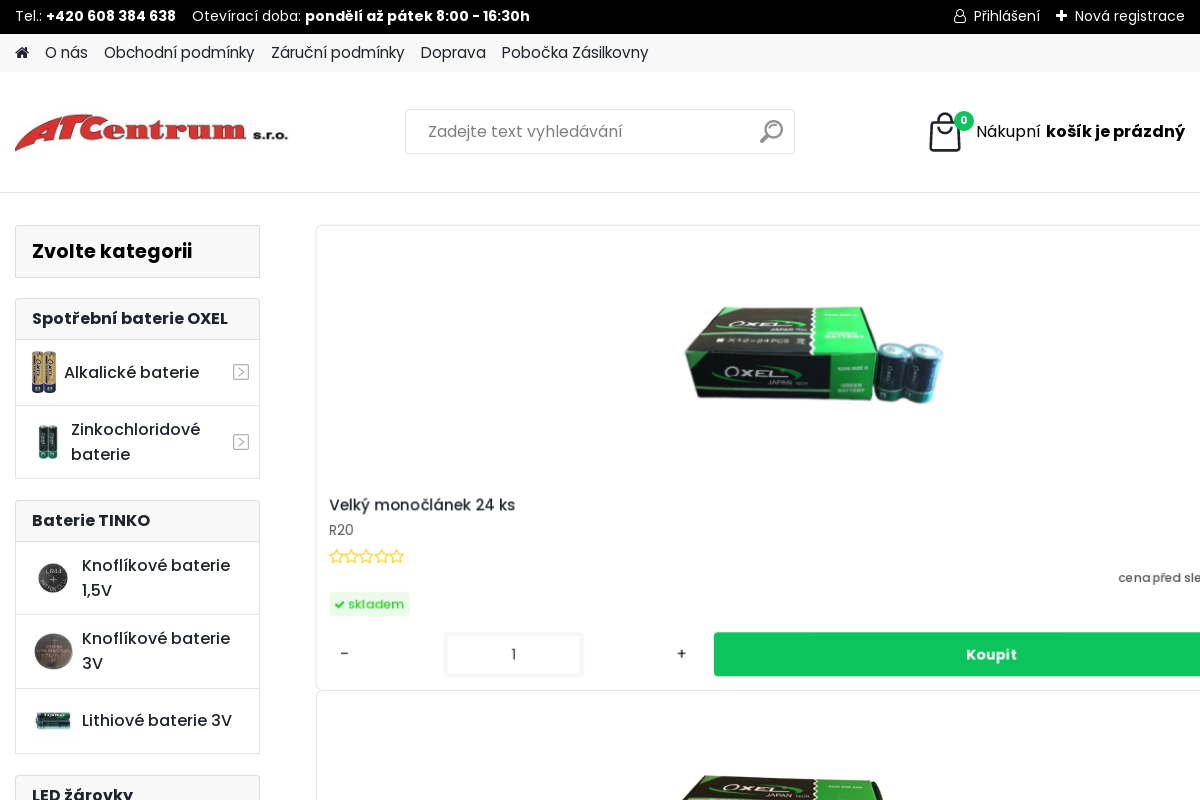Click the Nová registrace link
Image resolution: width=1200 pixels, height=800 pixels.
click(x=1120, y=16)
